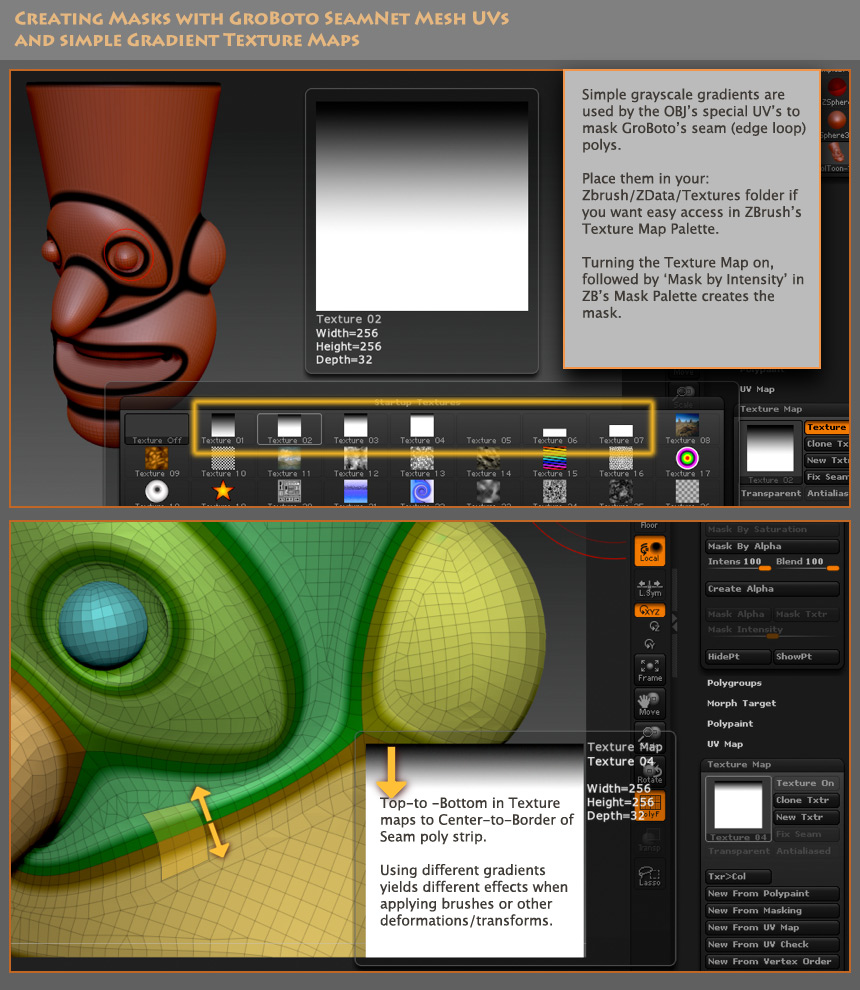Toggle Transparent in the top texture panel

(x=771, y=493)
